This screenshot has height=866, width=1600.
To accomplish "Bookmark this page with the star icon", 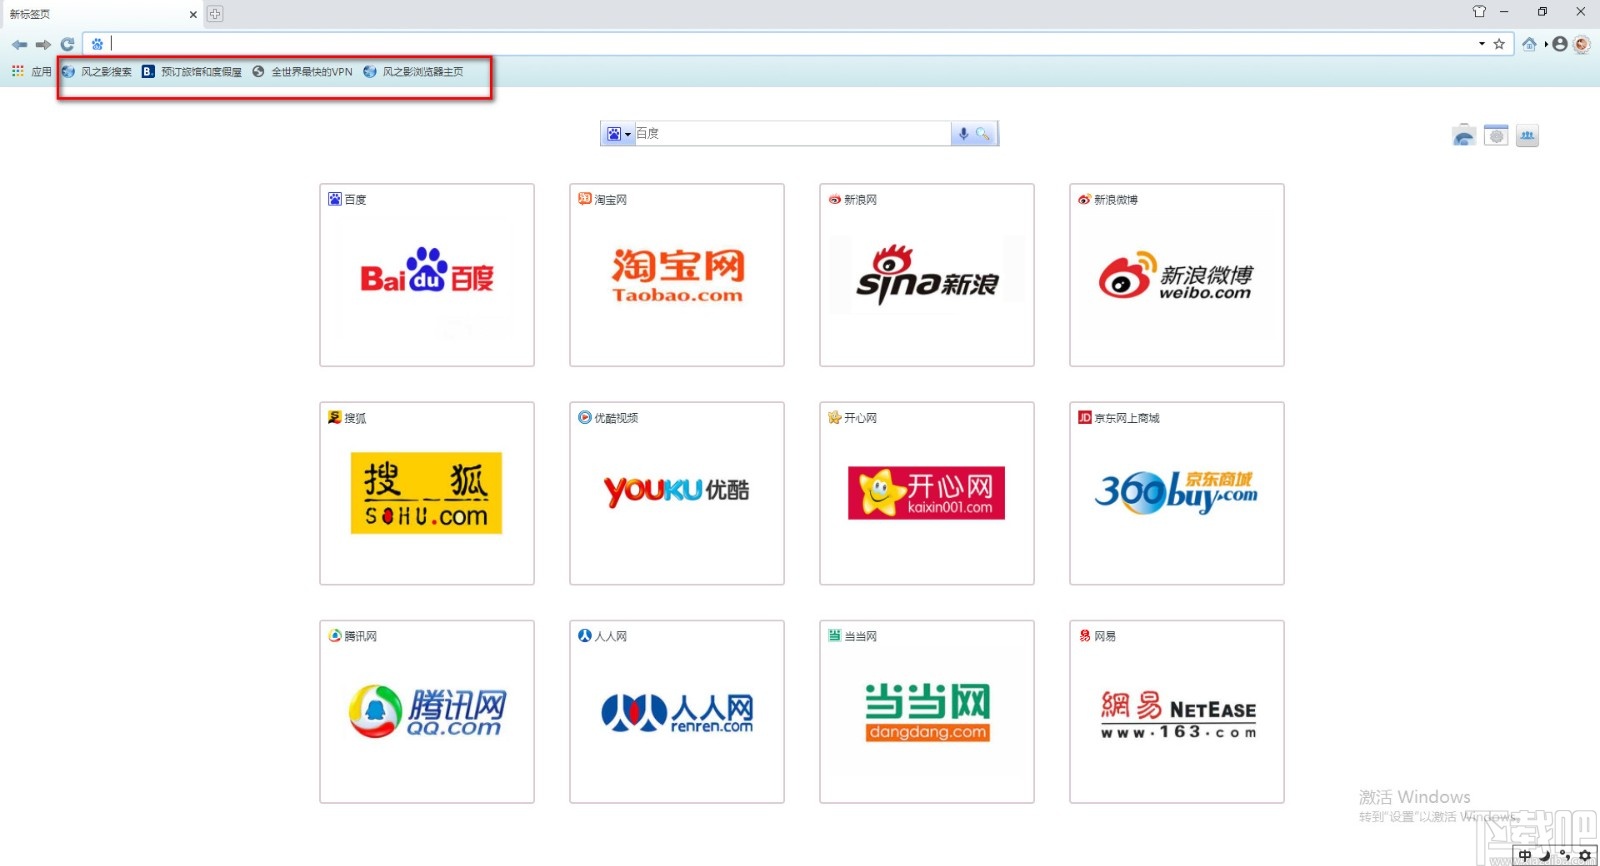I will pos(1499,44).
